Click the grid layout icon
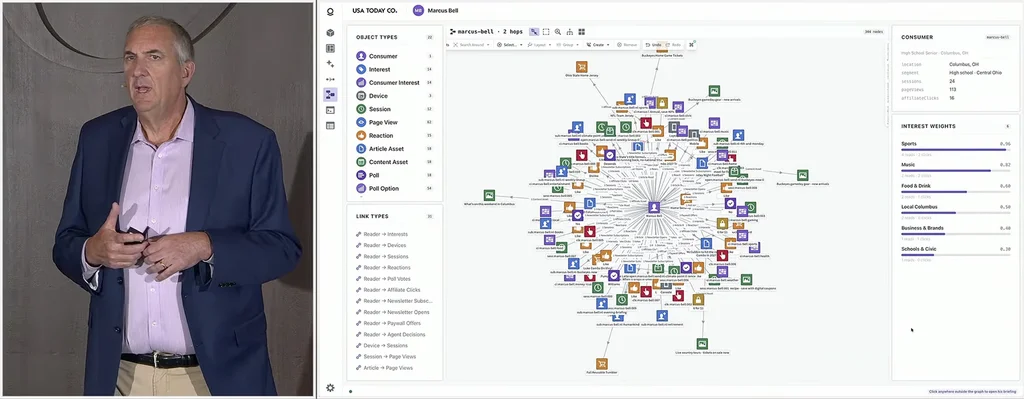 [x=581, y=31]
